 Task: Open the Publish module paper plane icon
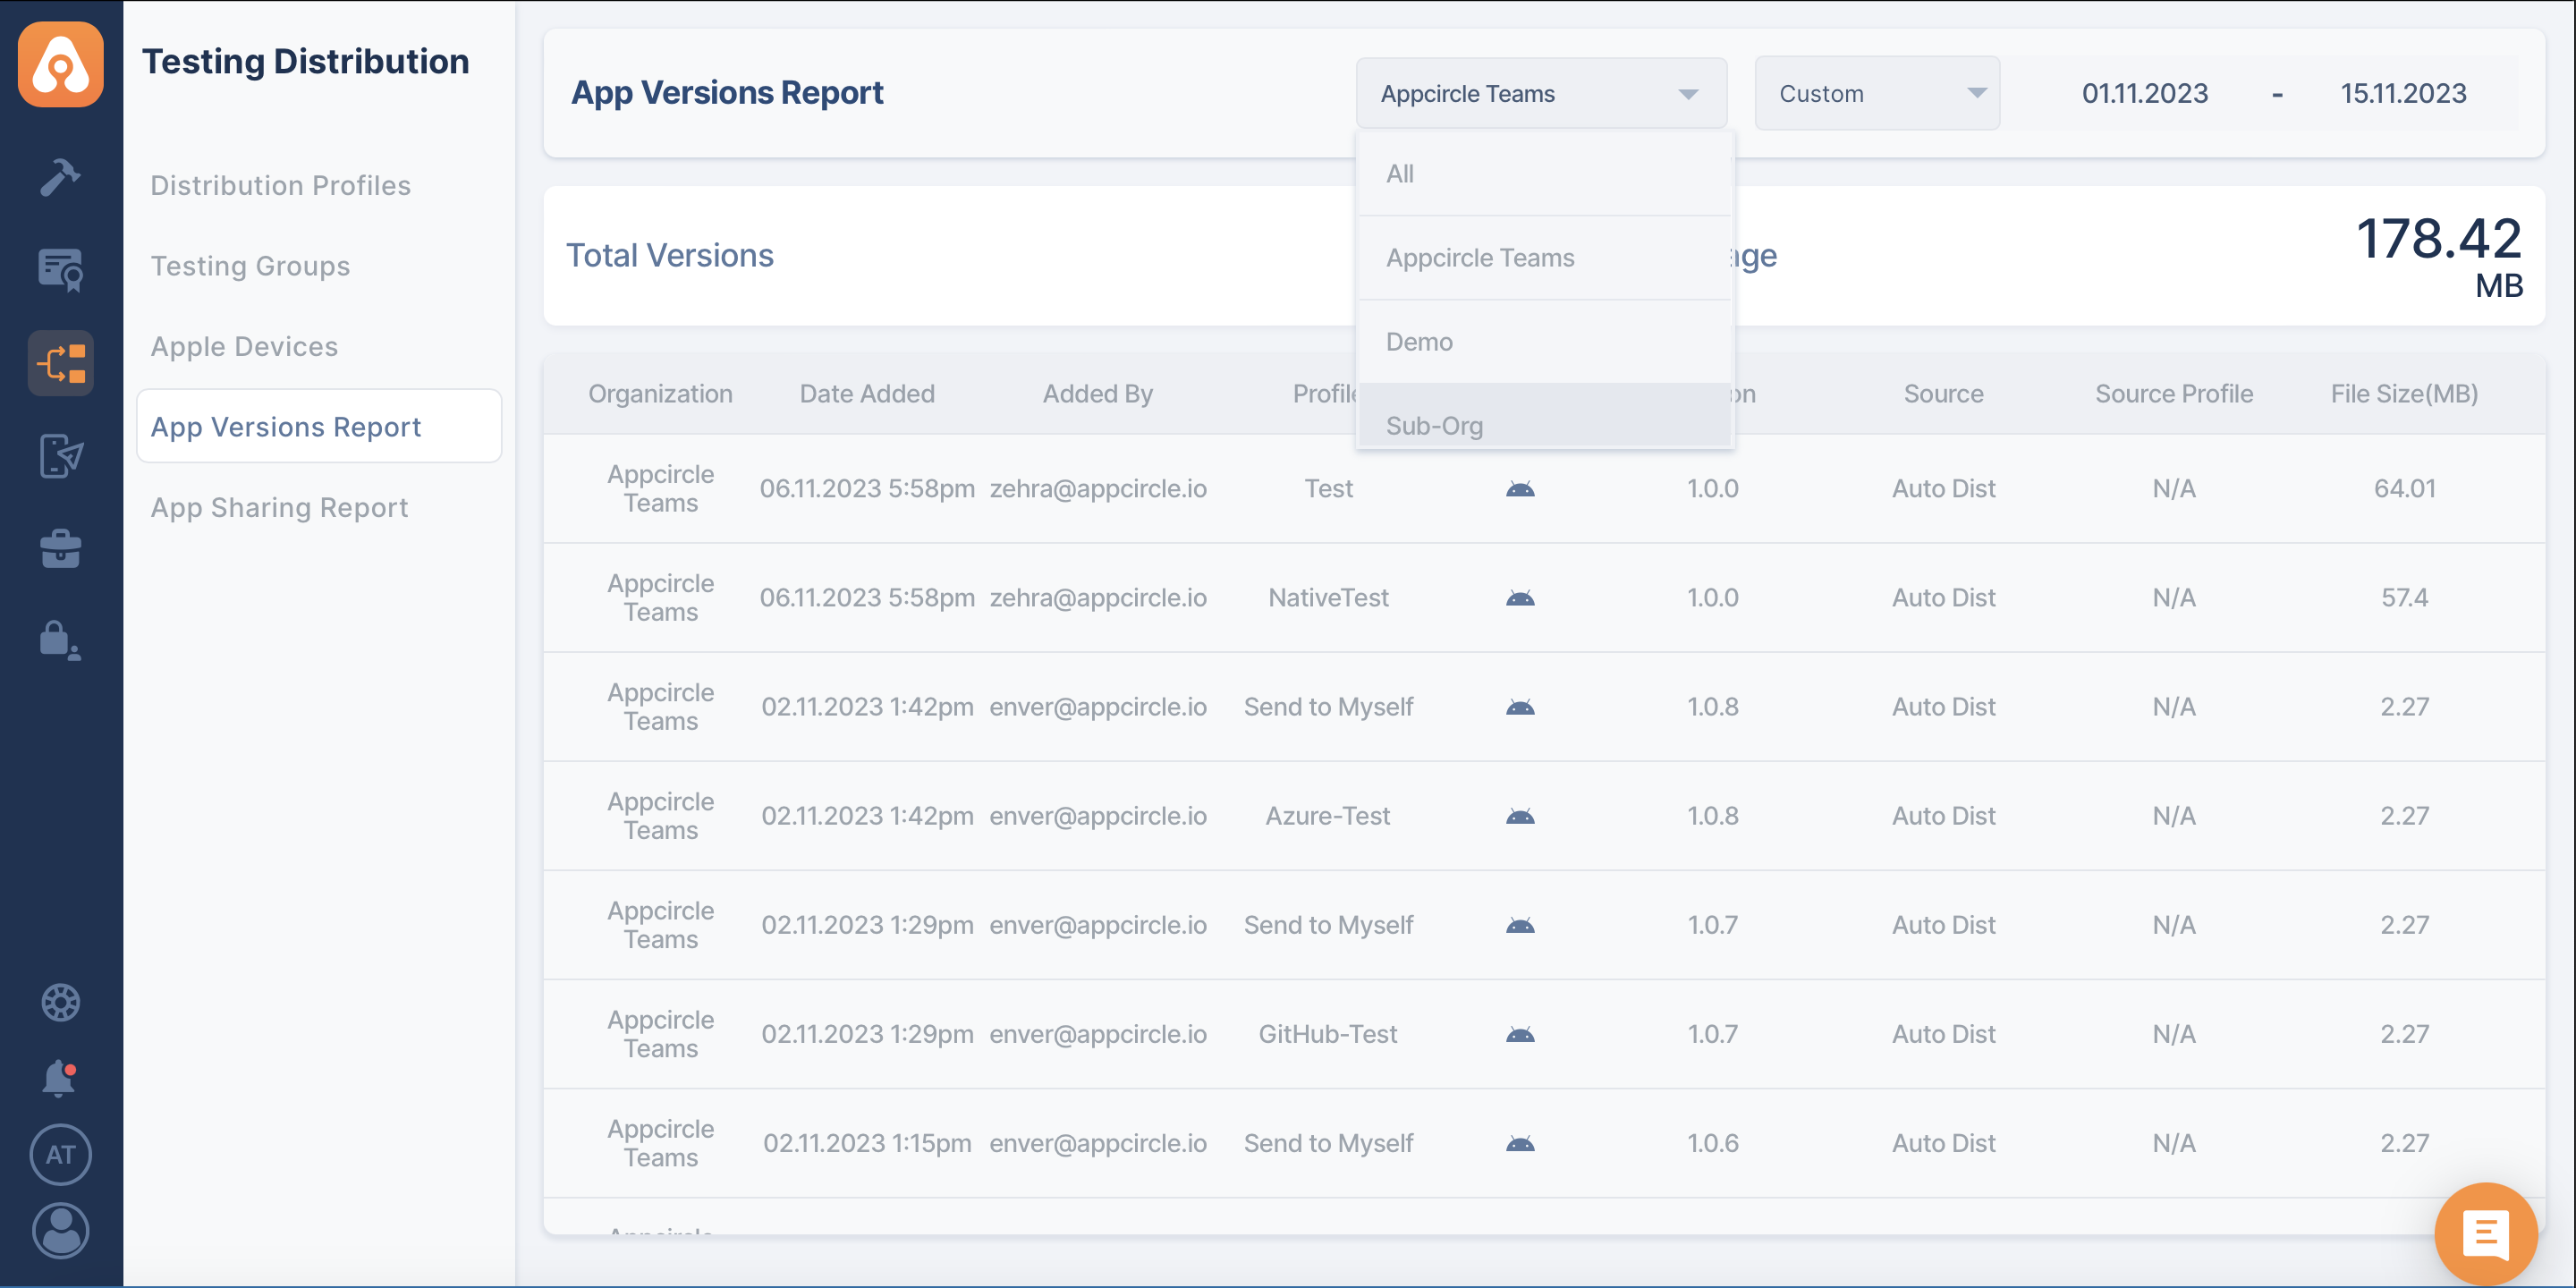click(61, 456)
